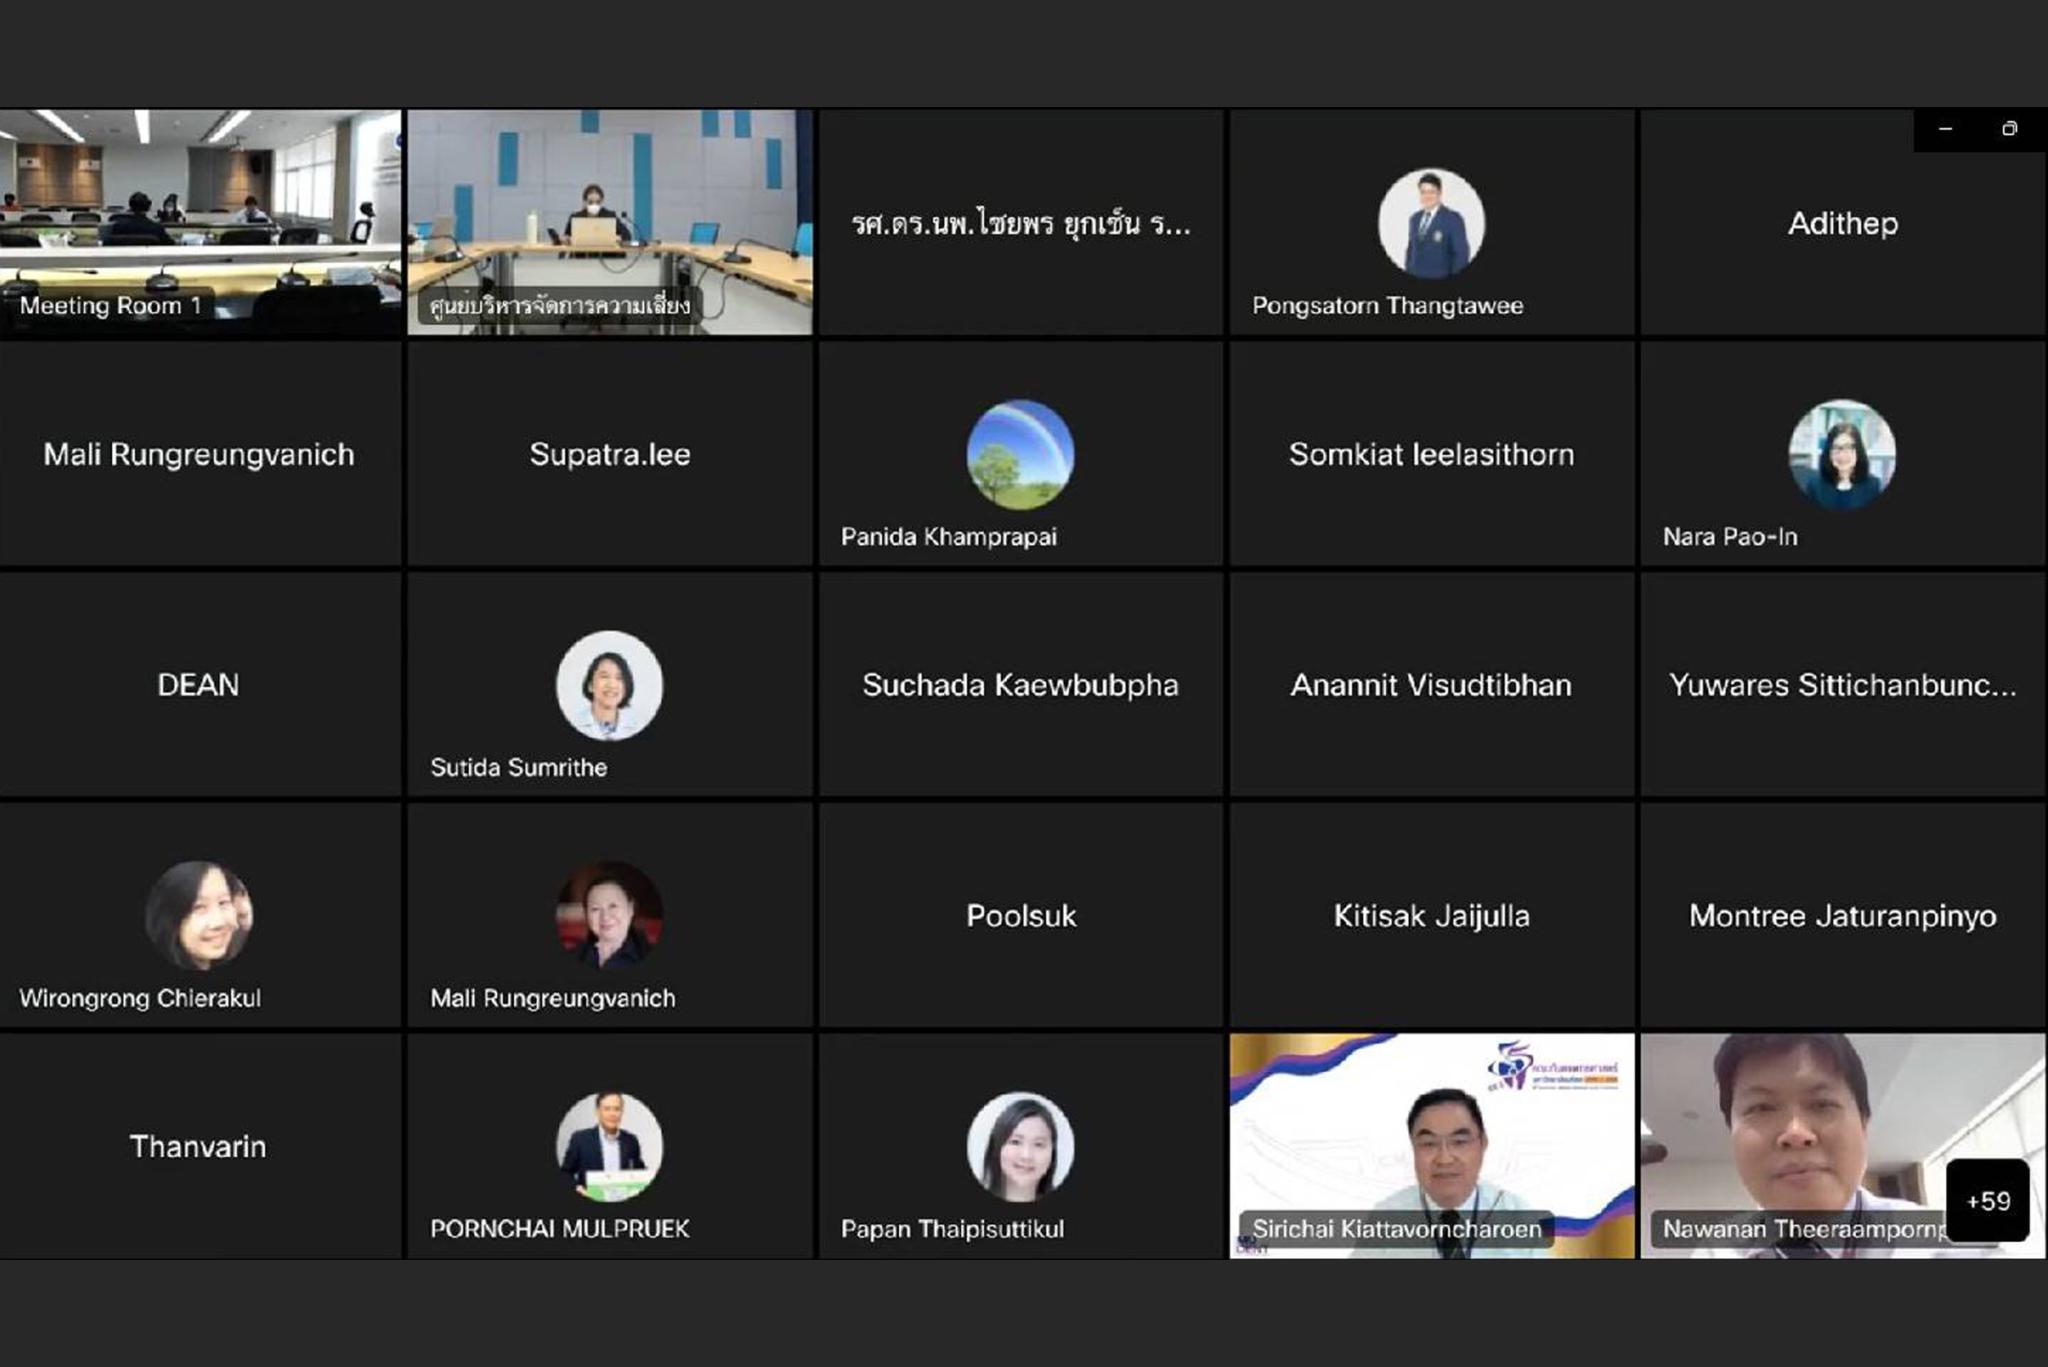Select the รศ.ดร.นพ.ไชยพร participant tile

tap(1021, 222)
